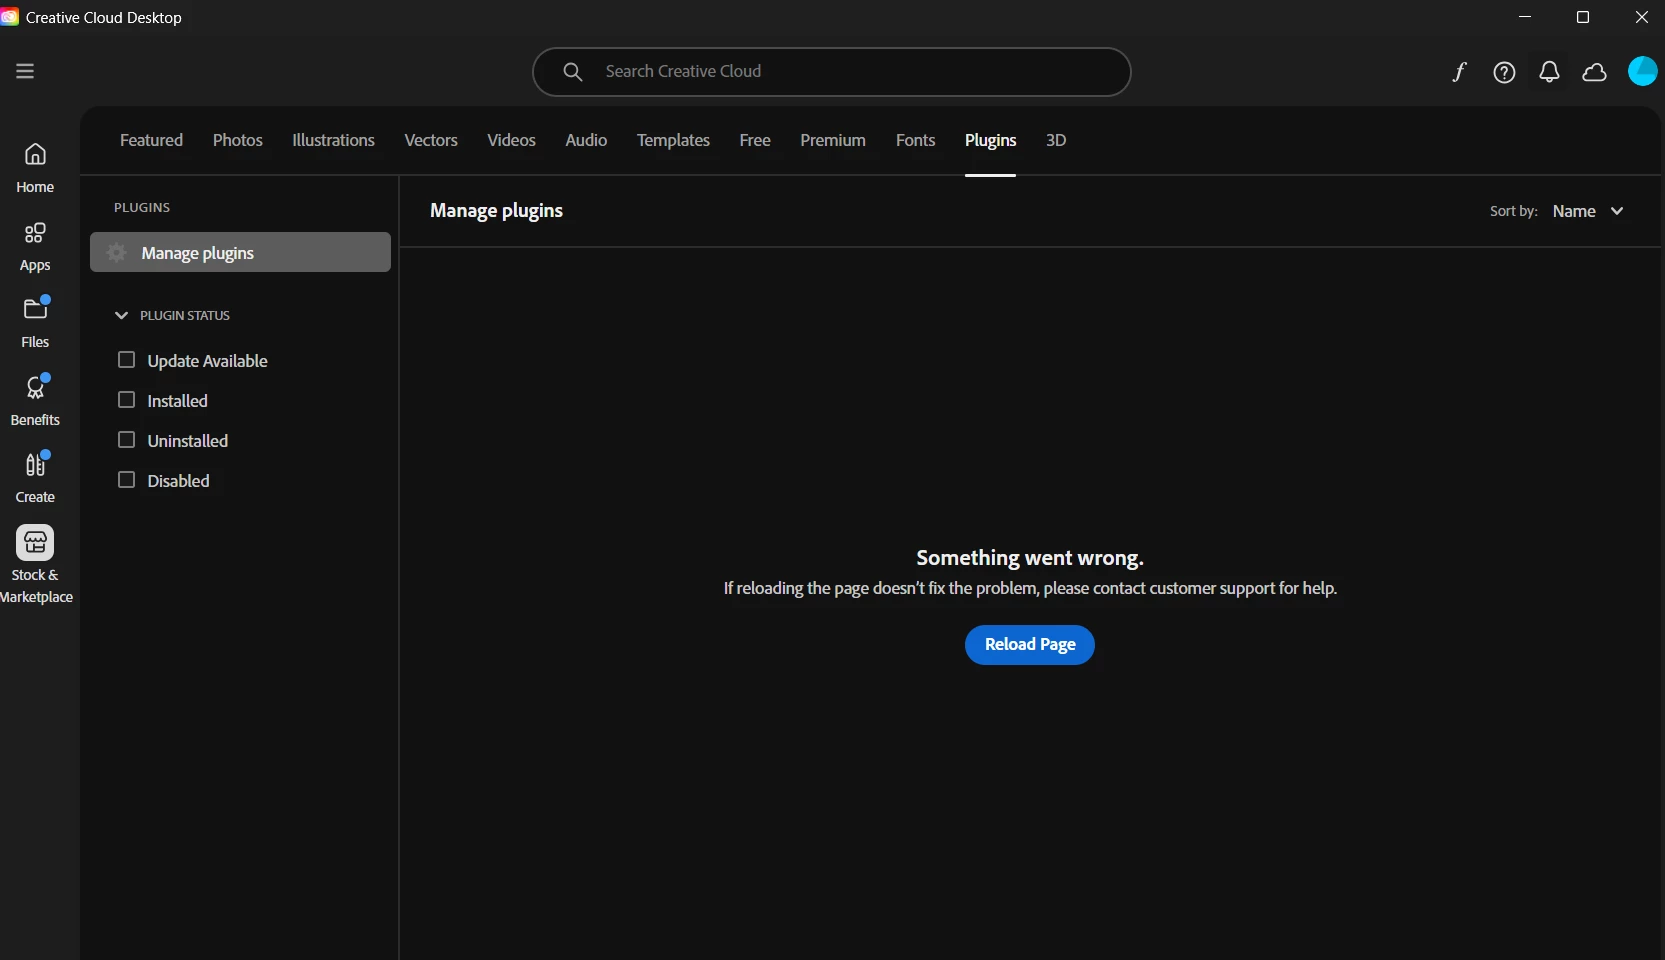Viewport: 1665px width, 960px height.
Task: Switch to the Photos tab
Action: coord(238,140)
